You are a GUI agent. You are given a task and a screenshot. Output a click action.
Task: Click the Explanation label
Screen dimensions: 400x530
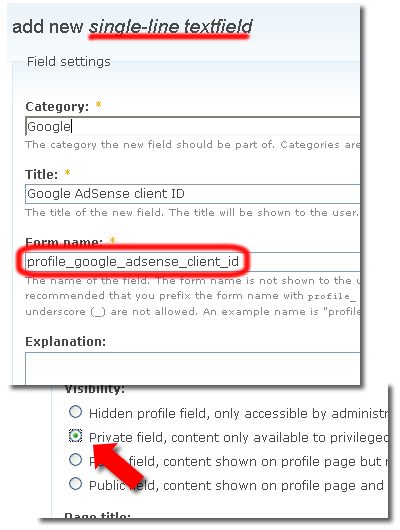click(x=66, y=342)
